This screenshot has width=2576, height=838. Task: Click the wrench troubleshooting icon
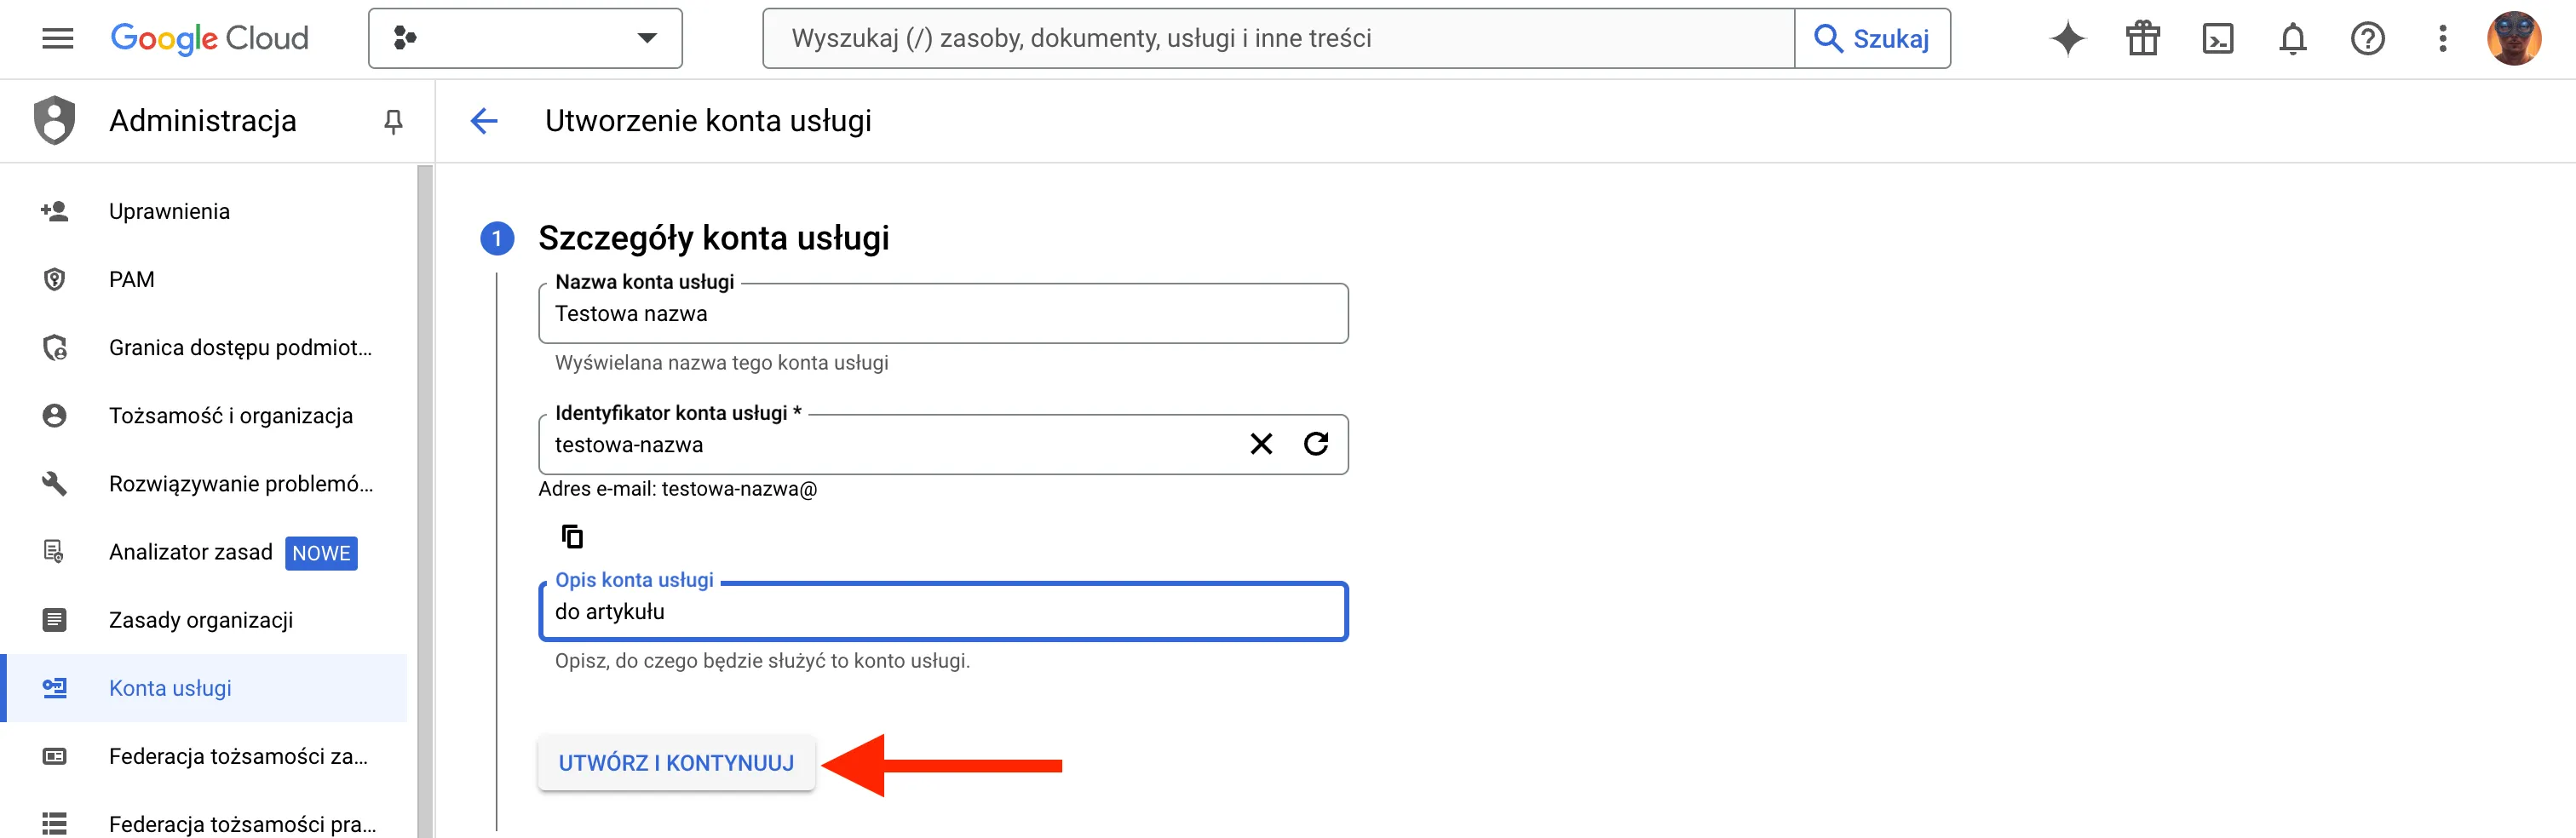click(x=55, y=484)
